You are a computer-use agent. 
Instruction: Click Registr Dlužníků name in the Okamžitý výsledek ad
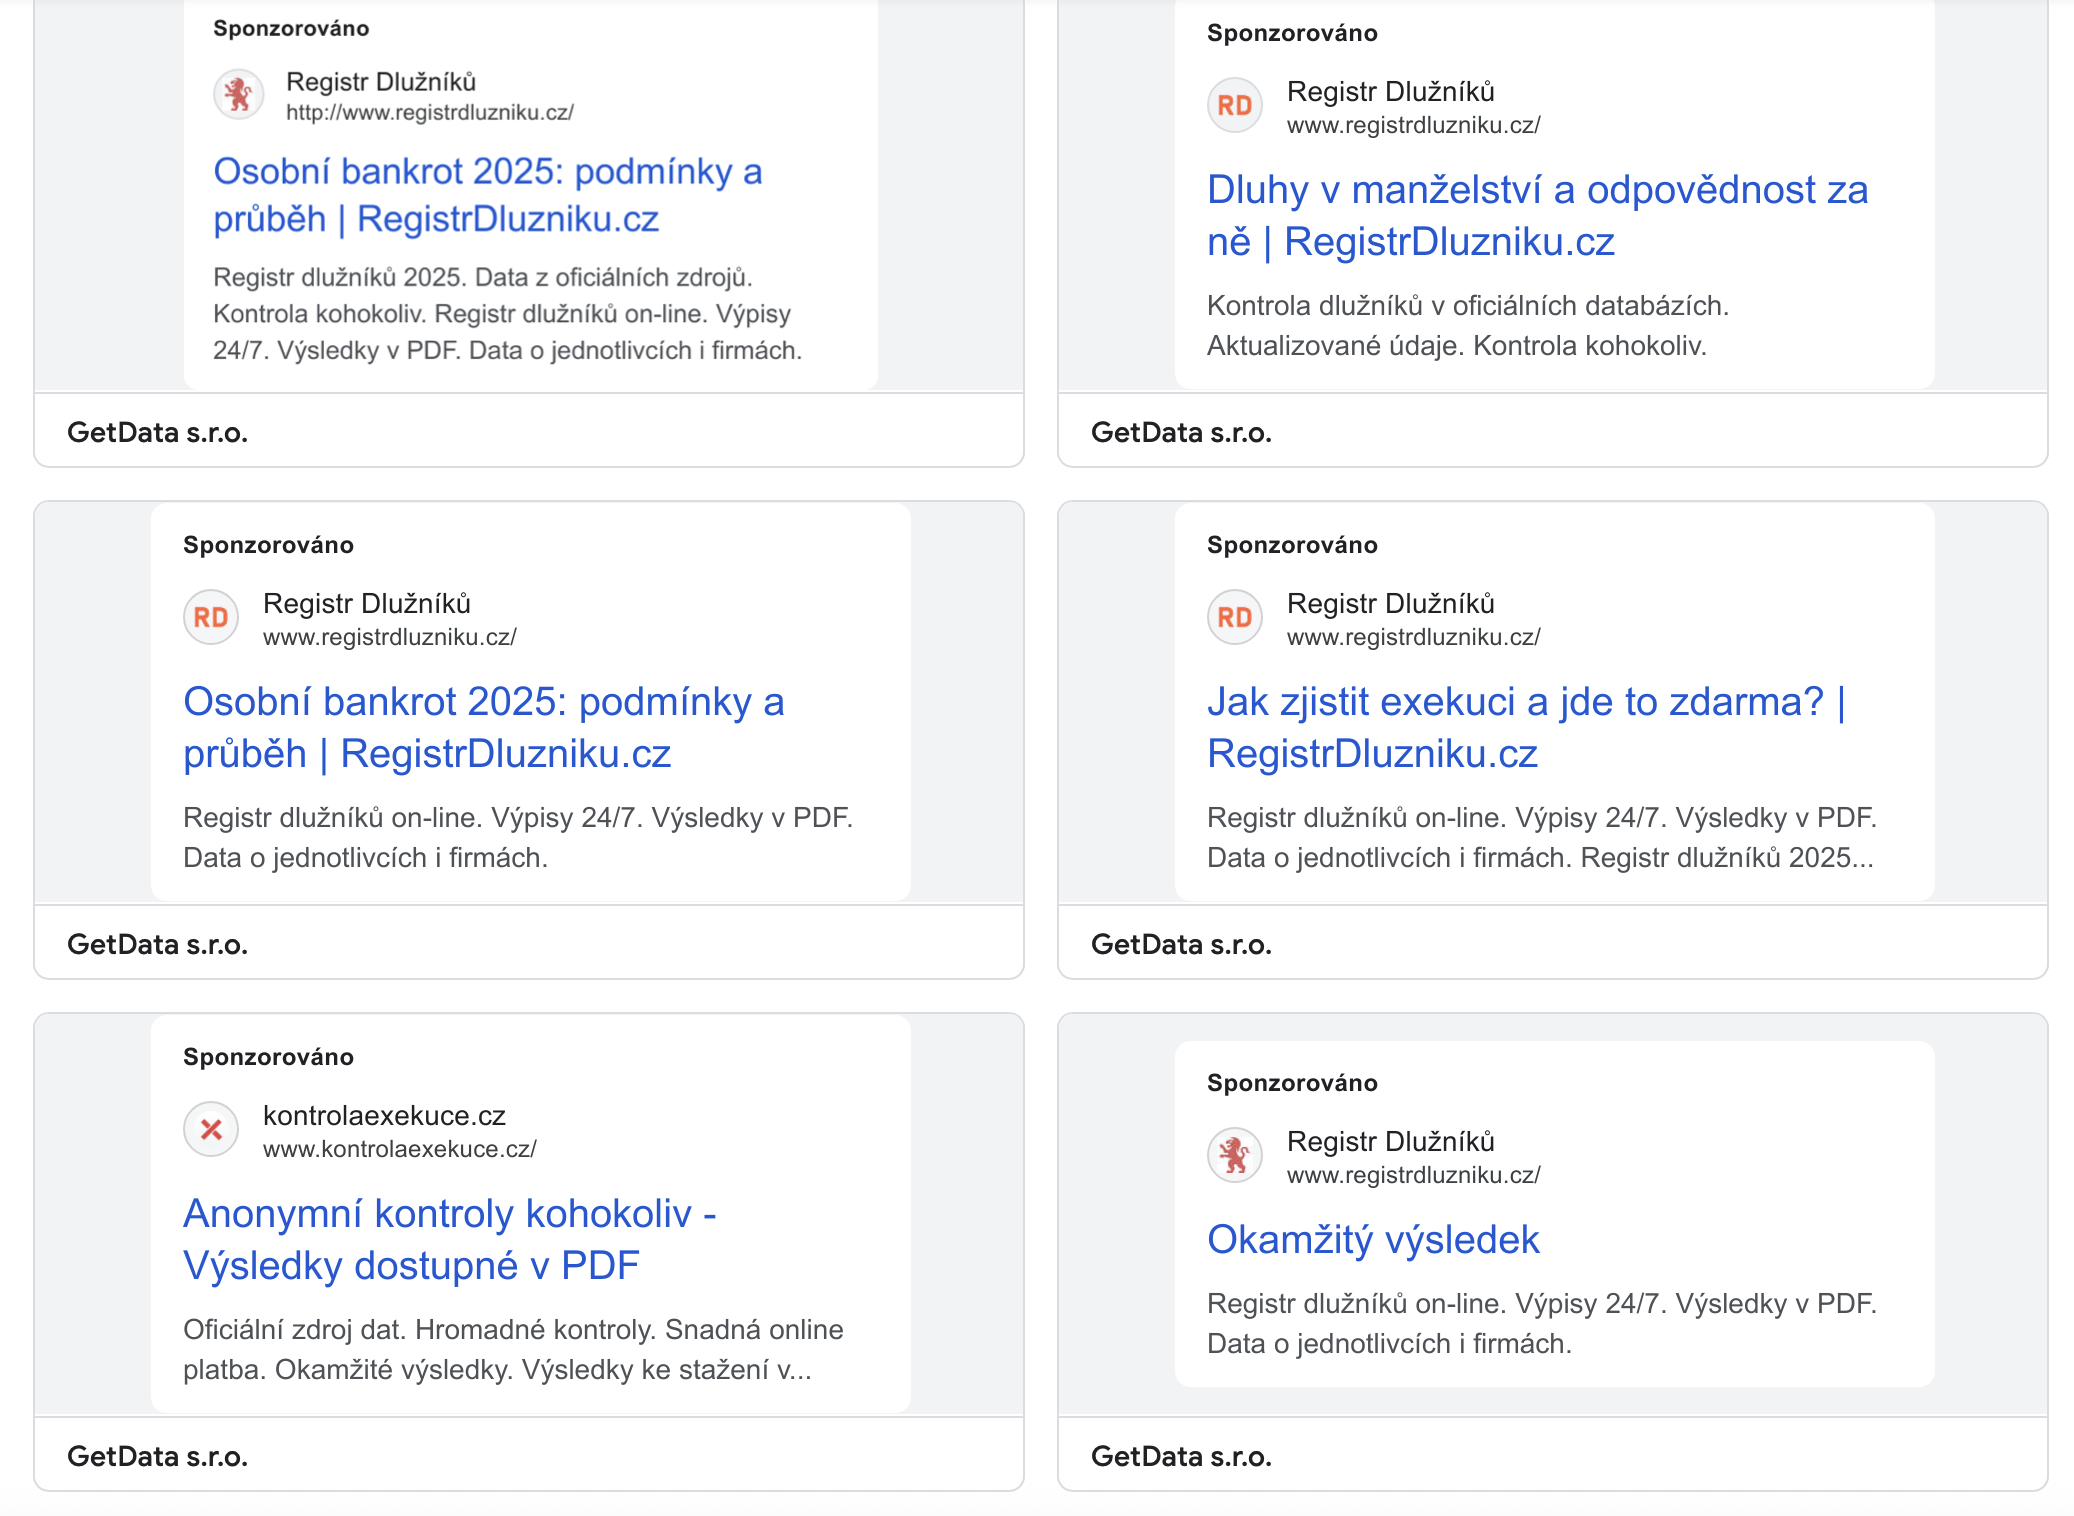click(1391, 1141)
